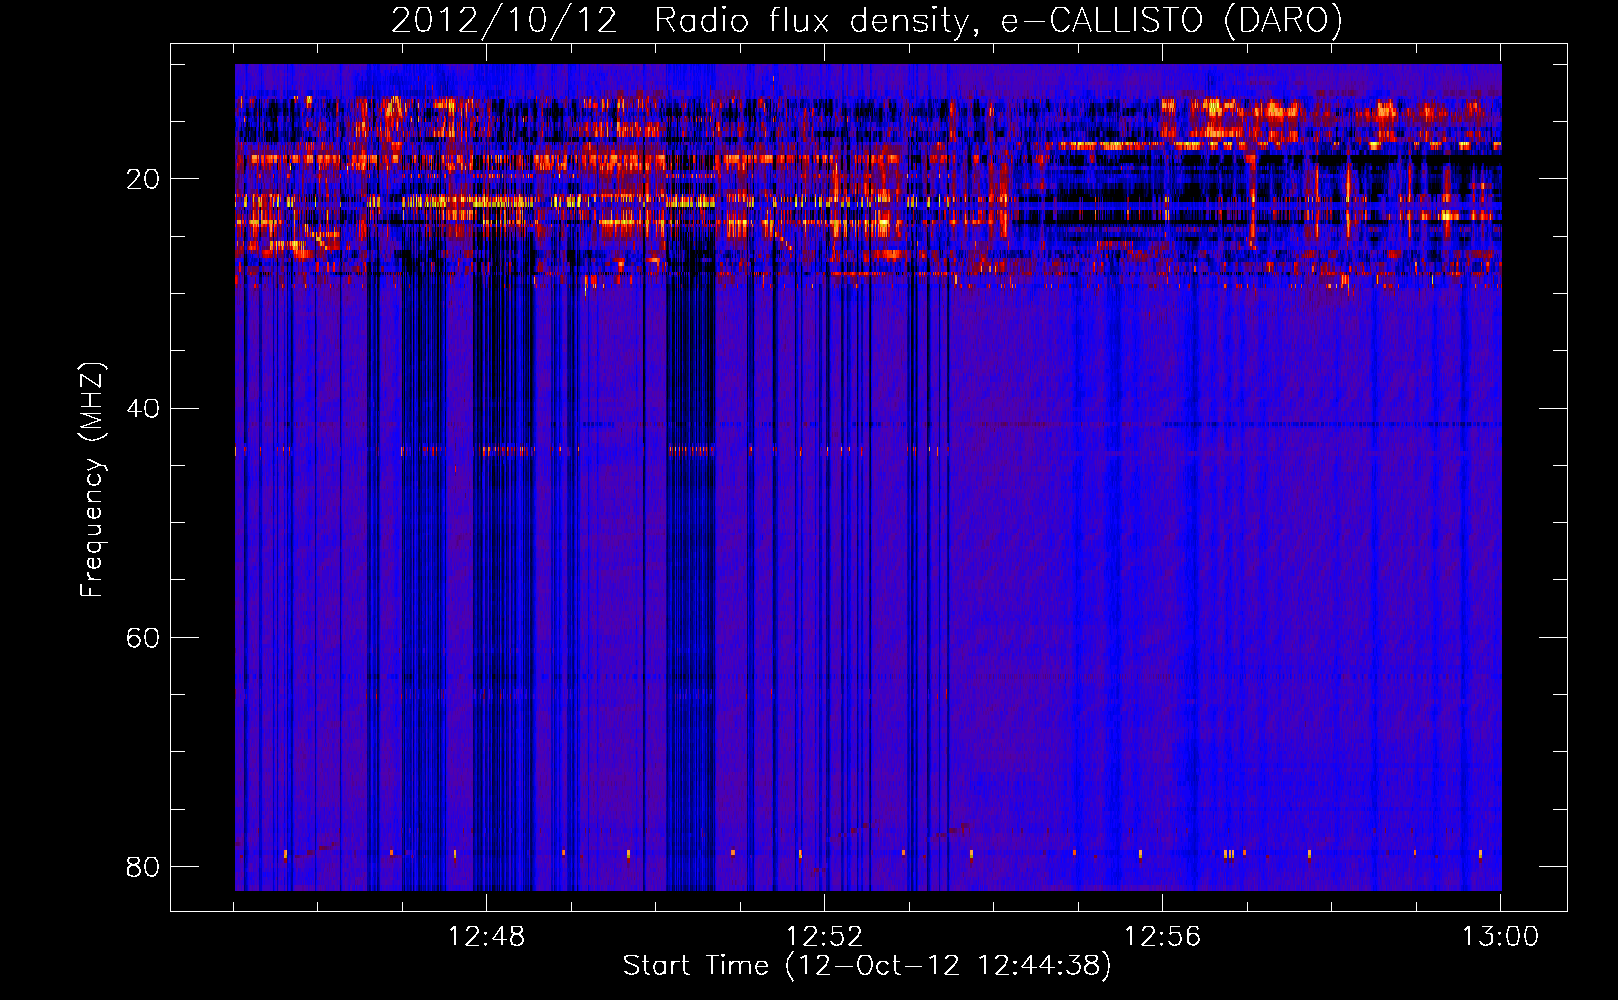
Task: Click the 13:00 time tick label
Action: pyautogui.click(x=1500, y=937)
